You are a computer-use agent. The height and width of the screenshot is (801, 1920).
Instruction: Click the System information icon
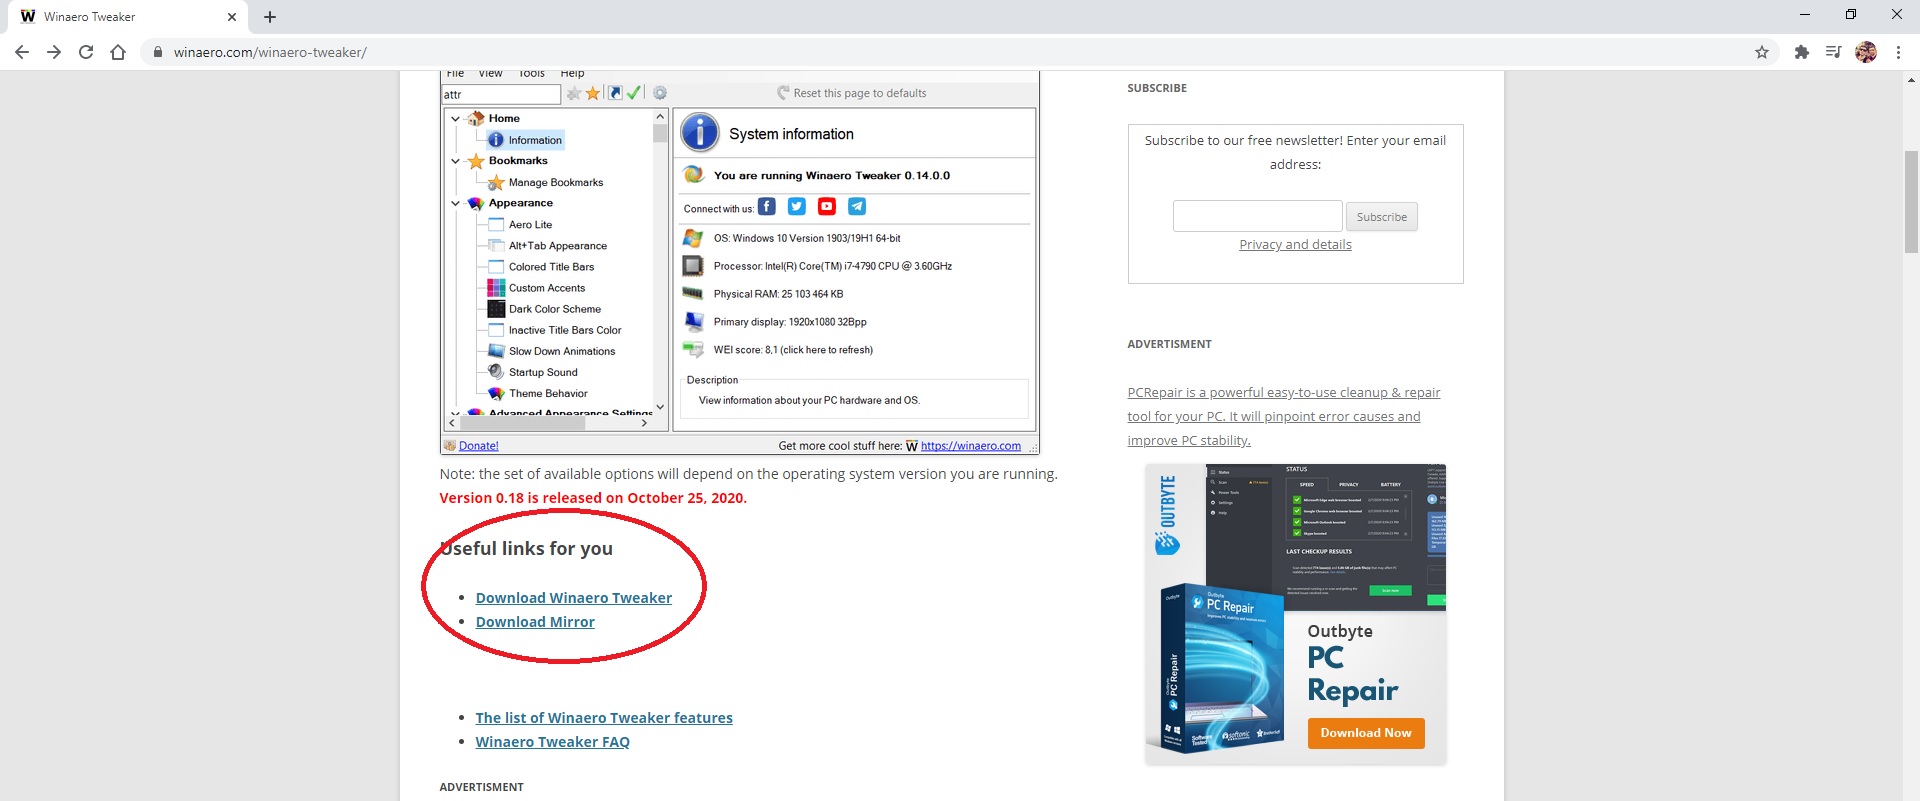[700, 132]
